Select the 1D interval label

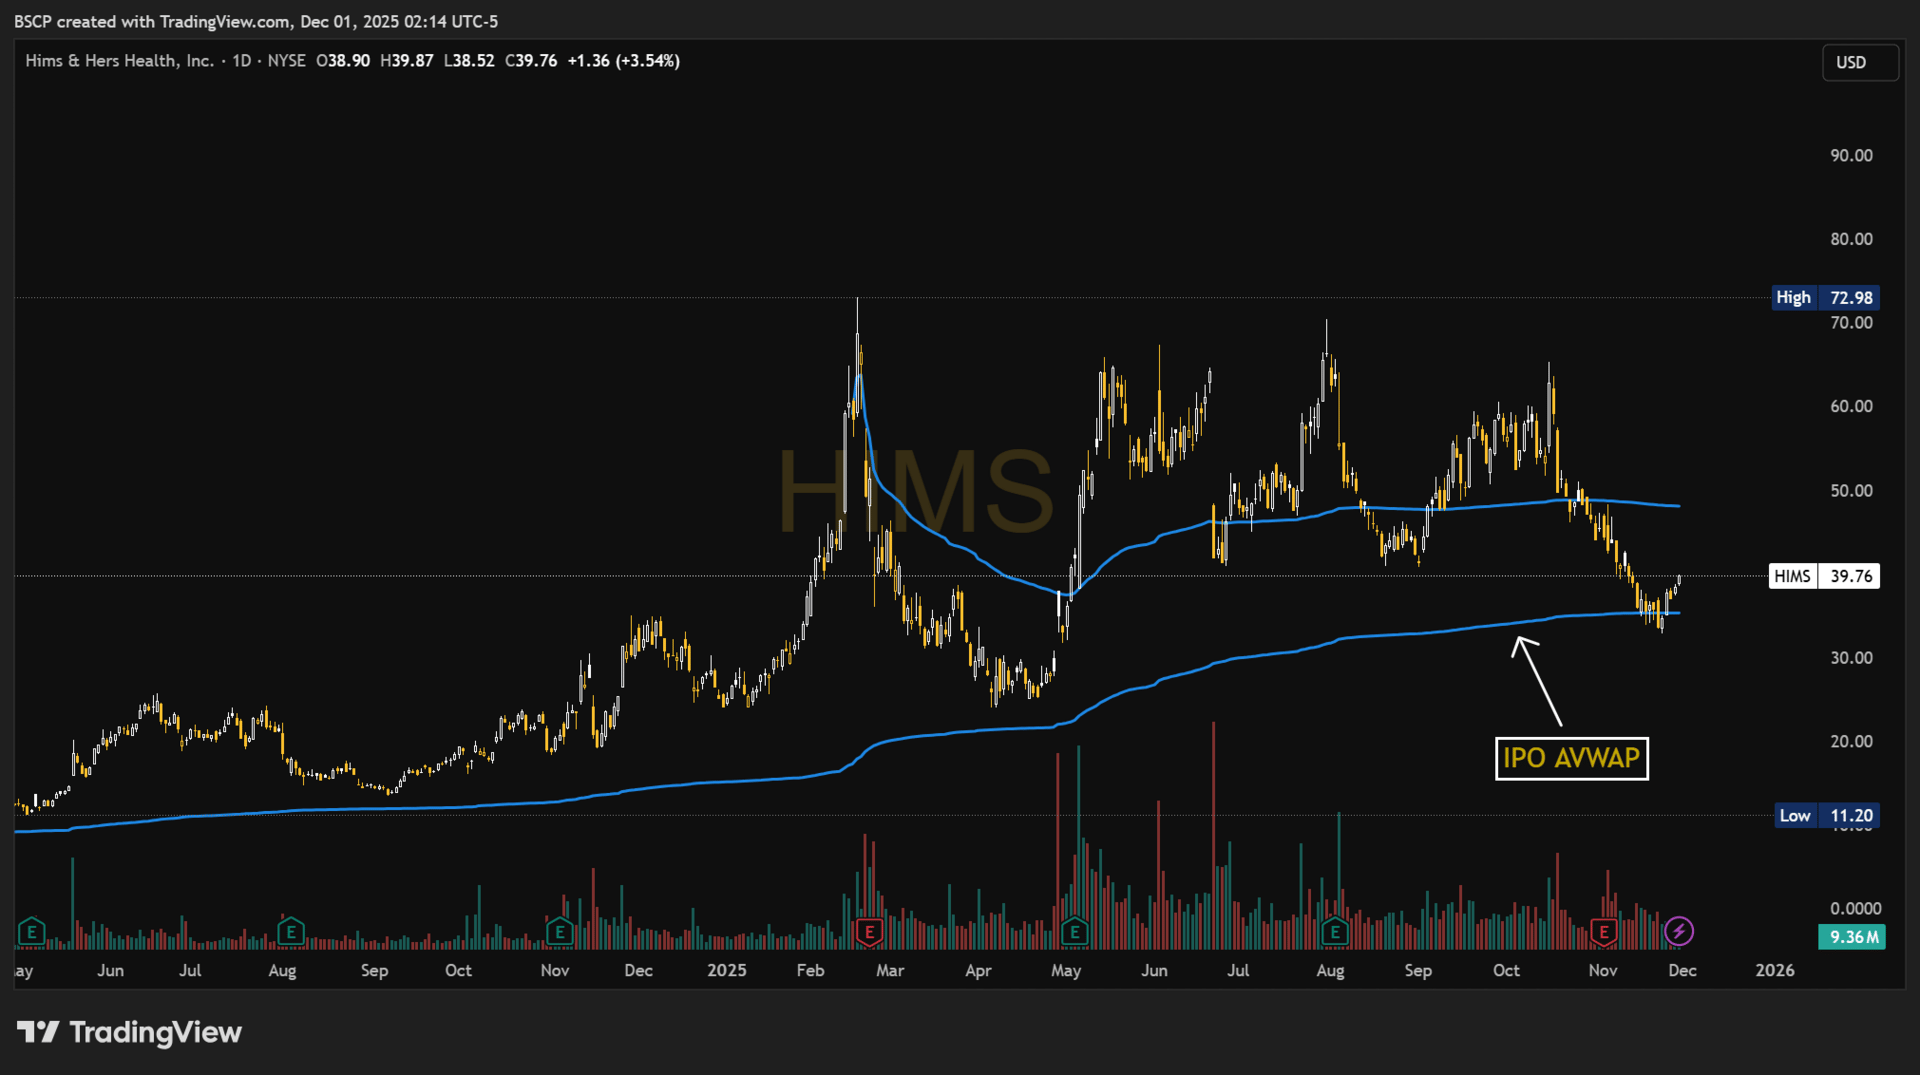pyautogui.click(x=241, y=61)
